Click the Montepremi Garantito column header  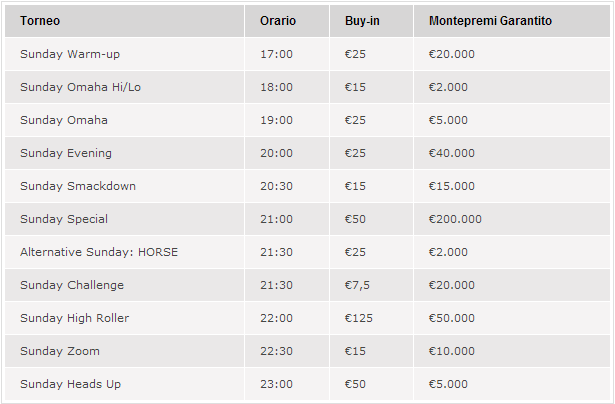click(x=490, y=21)
